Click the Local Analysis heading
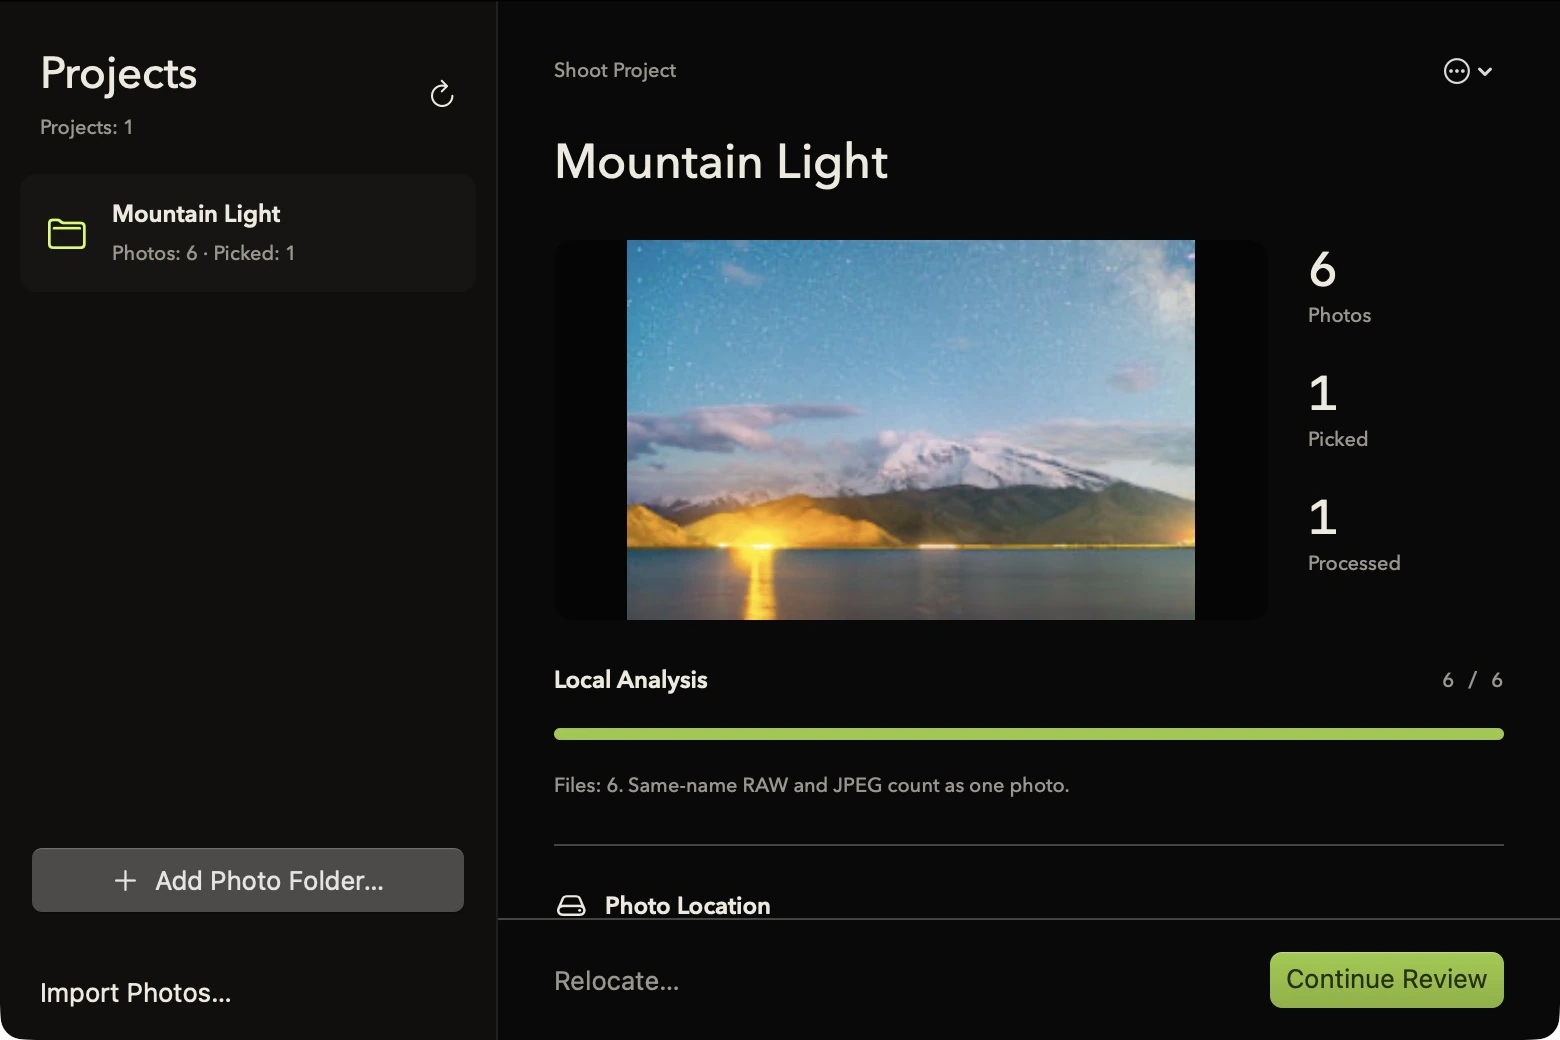The width and height of the screenshot is (1560, 1040). (x=630, y=680)
